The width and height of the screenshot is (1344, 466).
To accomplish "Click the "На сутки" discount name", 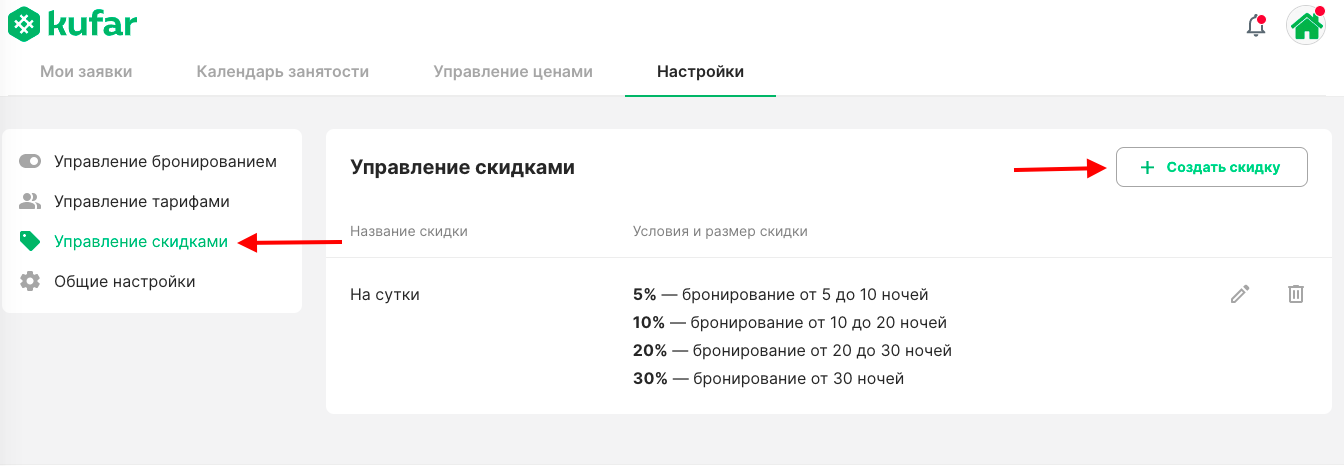I will pos(385,294).
